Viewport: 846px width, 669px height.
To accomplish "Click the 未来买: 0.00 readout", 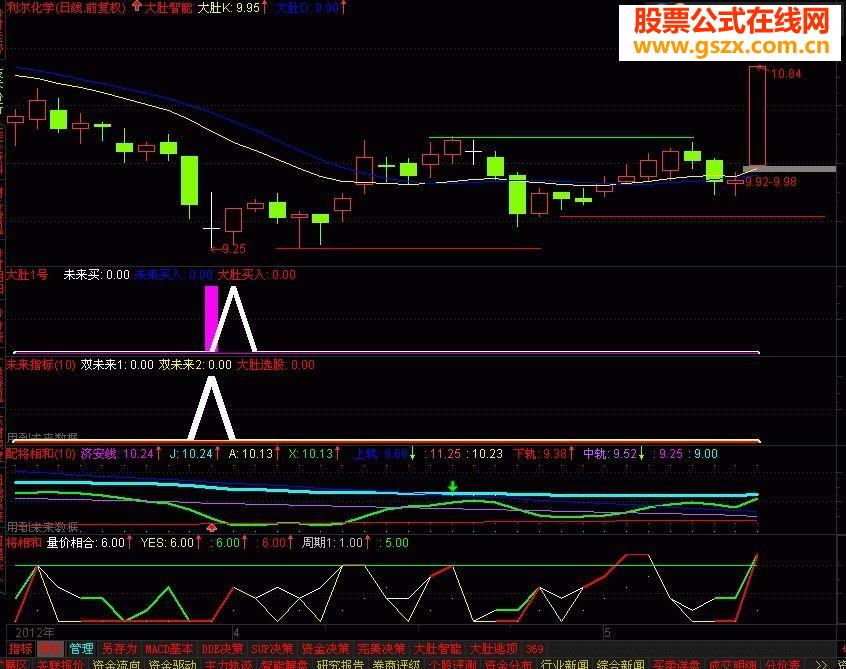I will [97, 275].
